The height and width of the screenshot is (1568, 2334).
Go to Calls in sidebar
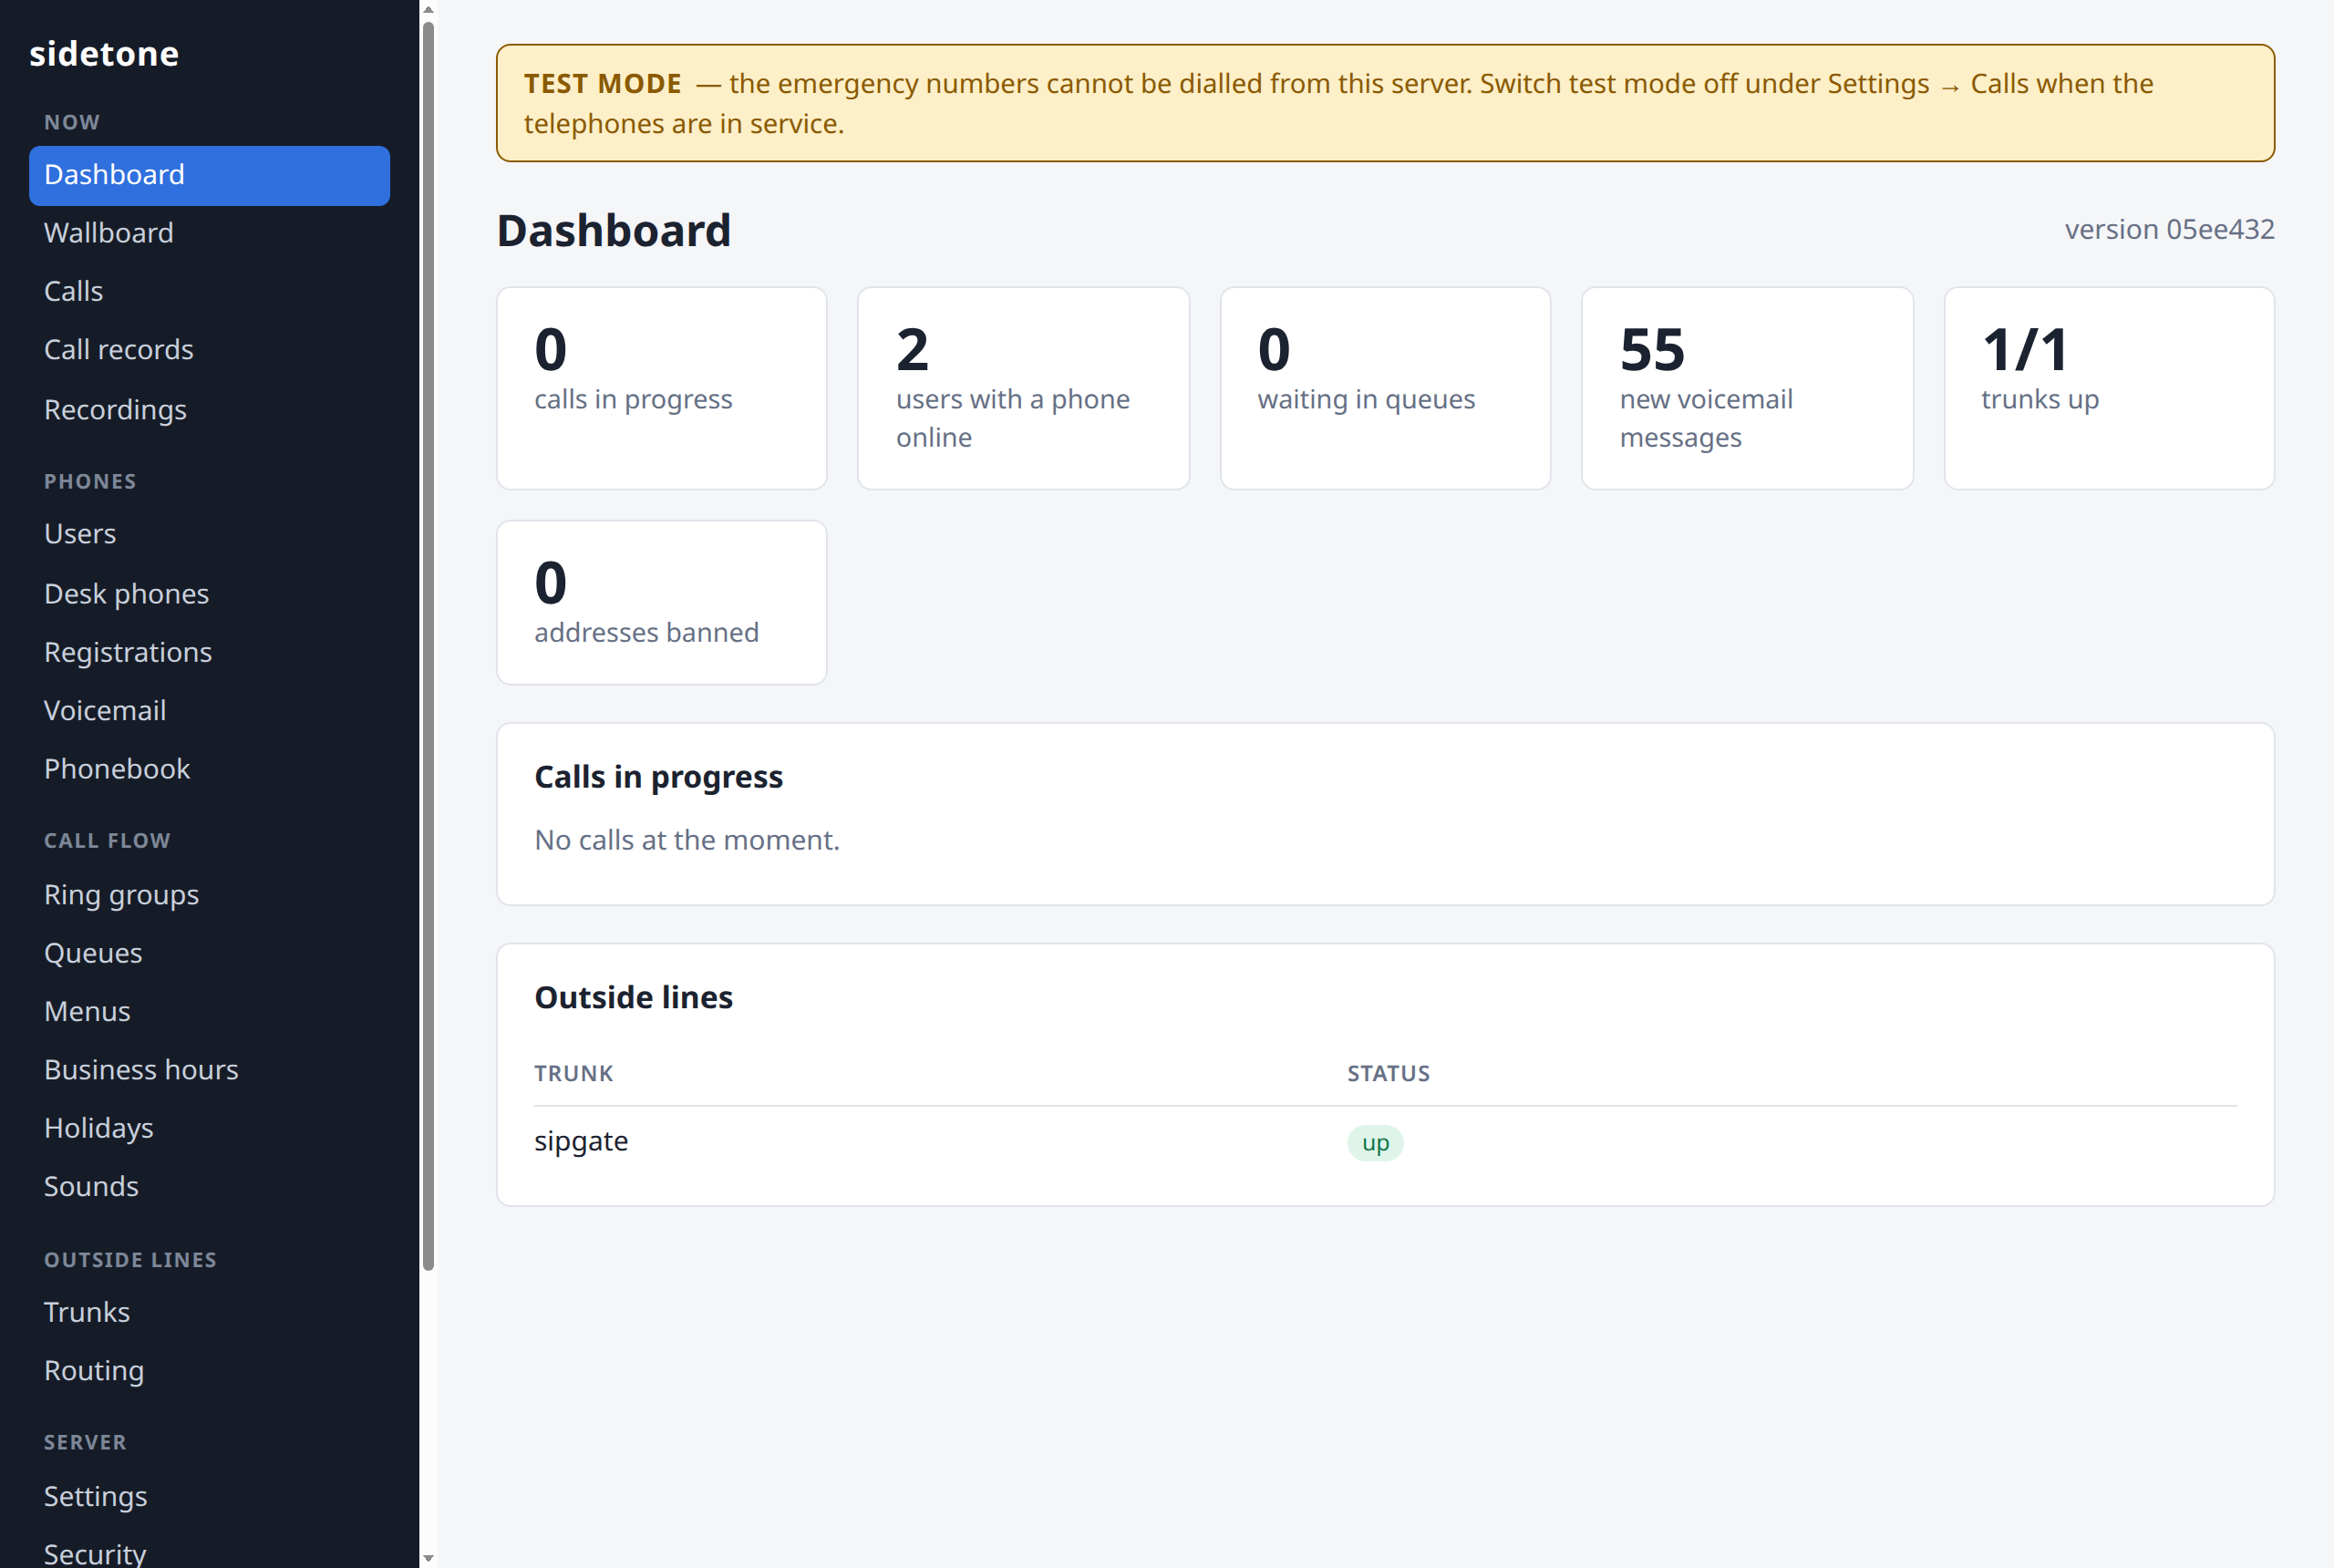(x=209, y=291)
